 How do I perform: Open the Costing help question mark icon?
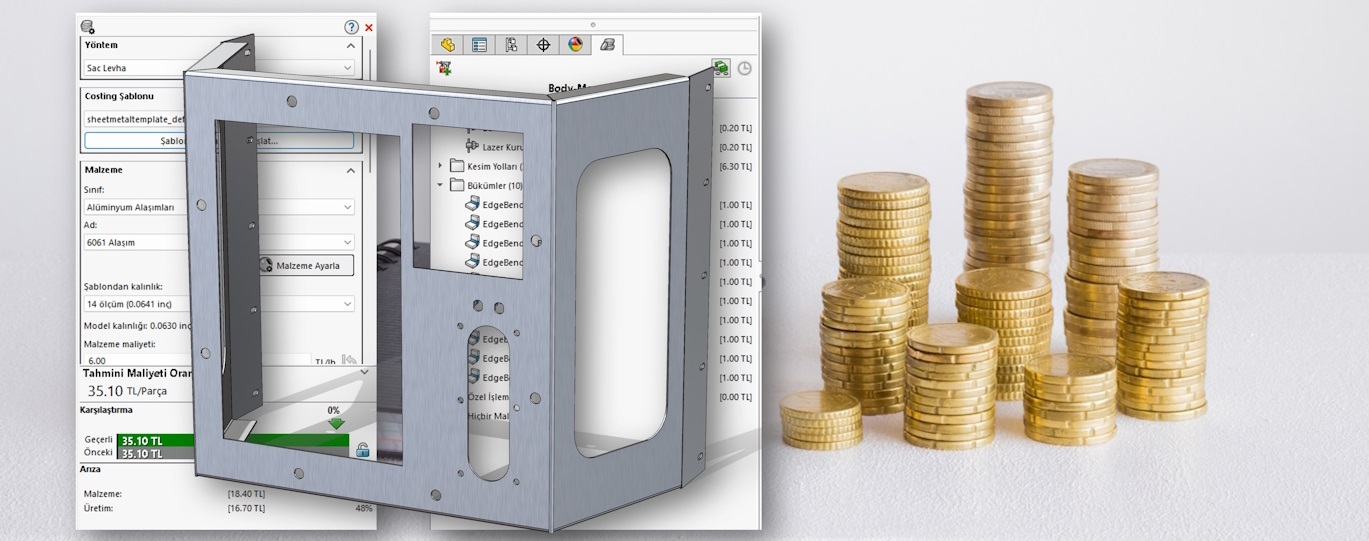[x=351, y=27]
